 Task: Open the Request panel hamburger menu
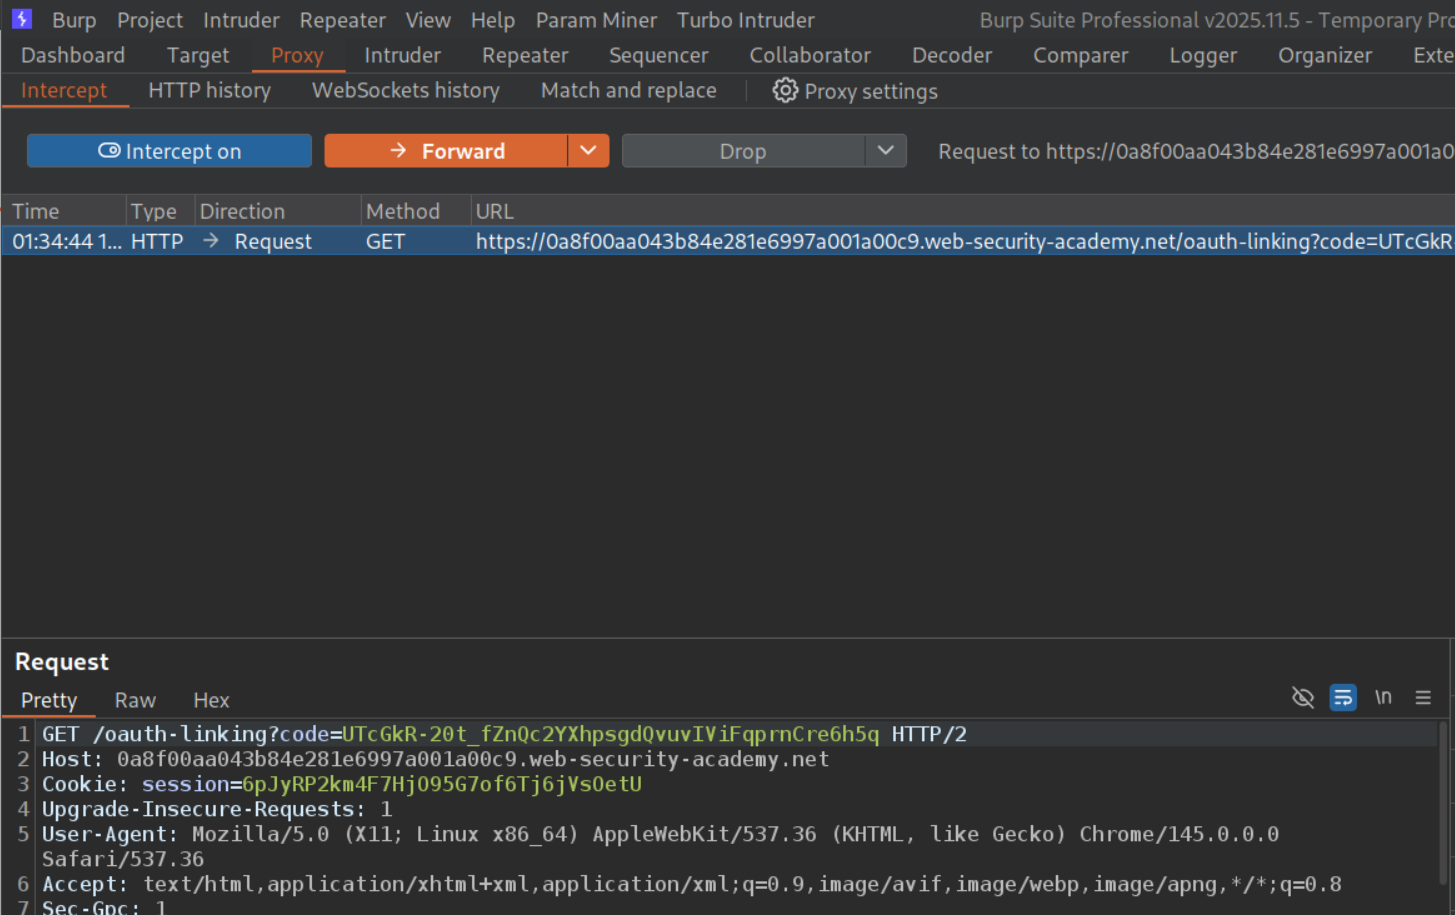tap(1423, 697)
